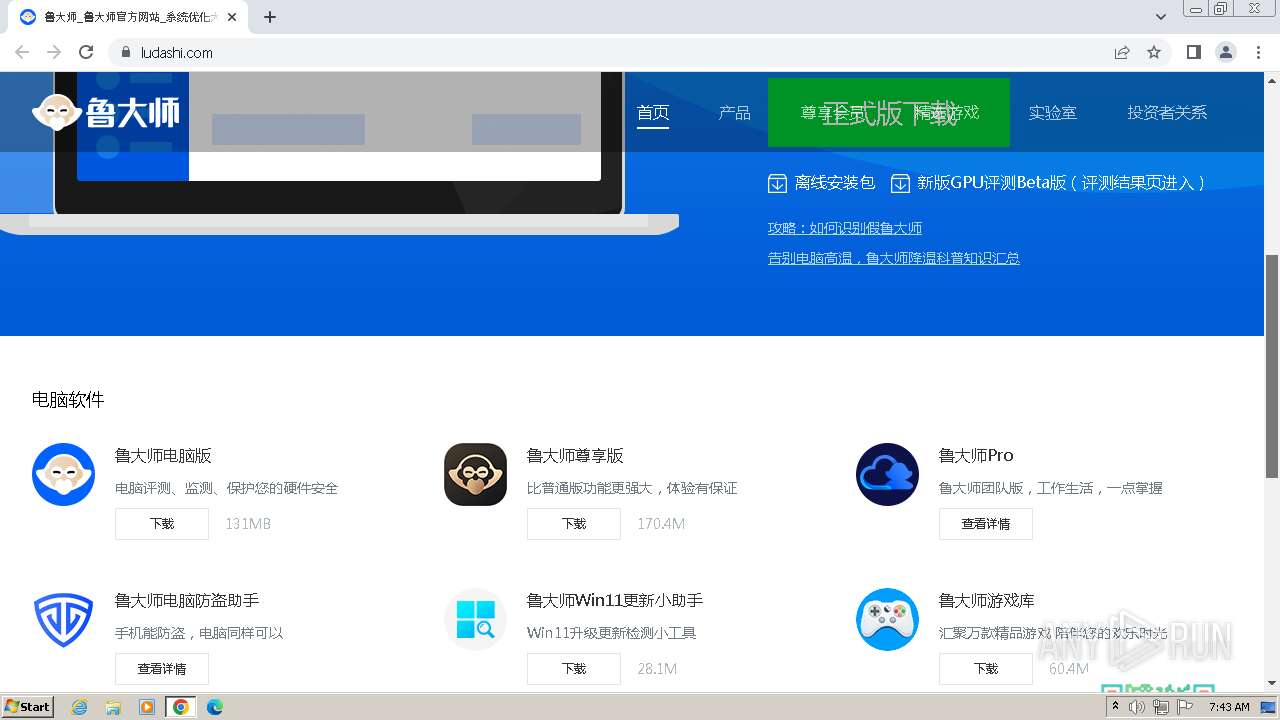This screenshot has width=1280, height=720.
Task: Click the scrollbar up arrow
Action: (x=1272, y=79)
